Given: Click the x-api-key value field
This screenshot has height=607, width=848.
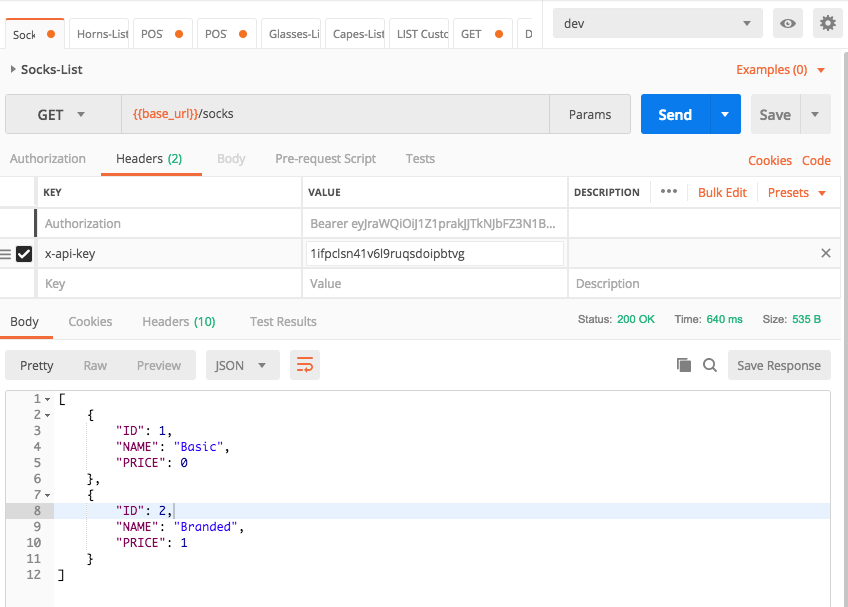Looking at the screenshot, I should tap(435, 253).
